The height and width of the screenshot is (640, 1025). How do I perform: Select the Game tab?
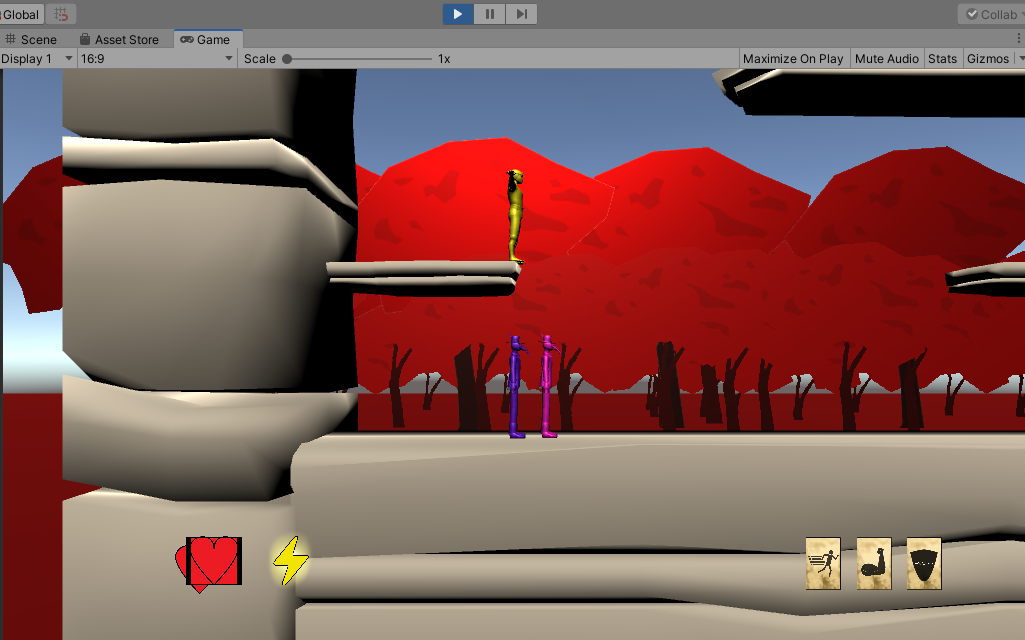pyautogui.click(x=207, y=39)
